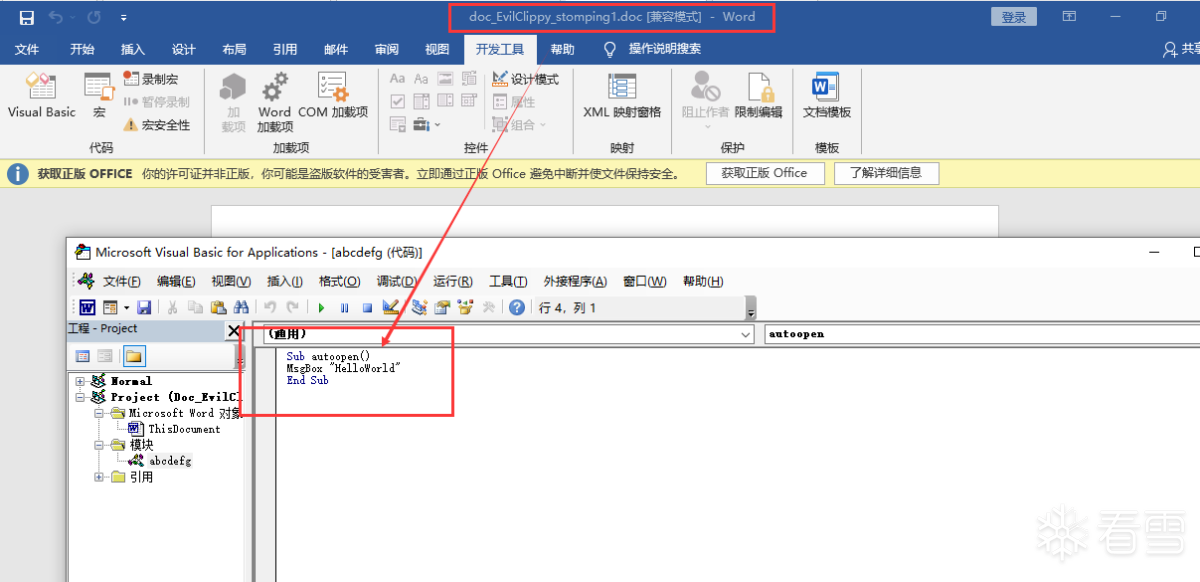Open ribbon display options icon
The image size is (1200, 582).
click(x=1069, y=17)
